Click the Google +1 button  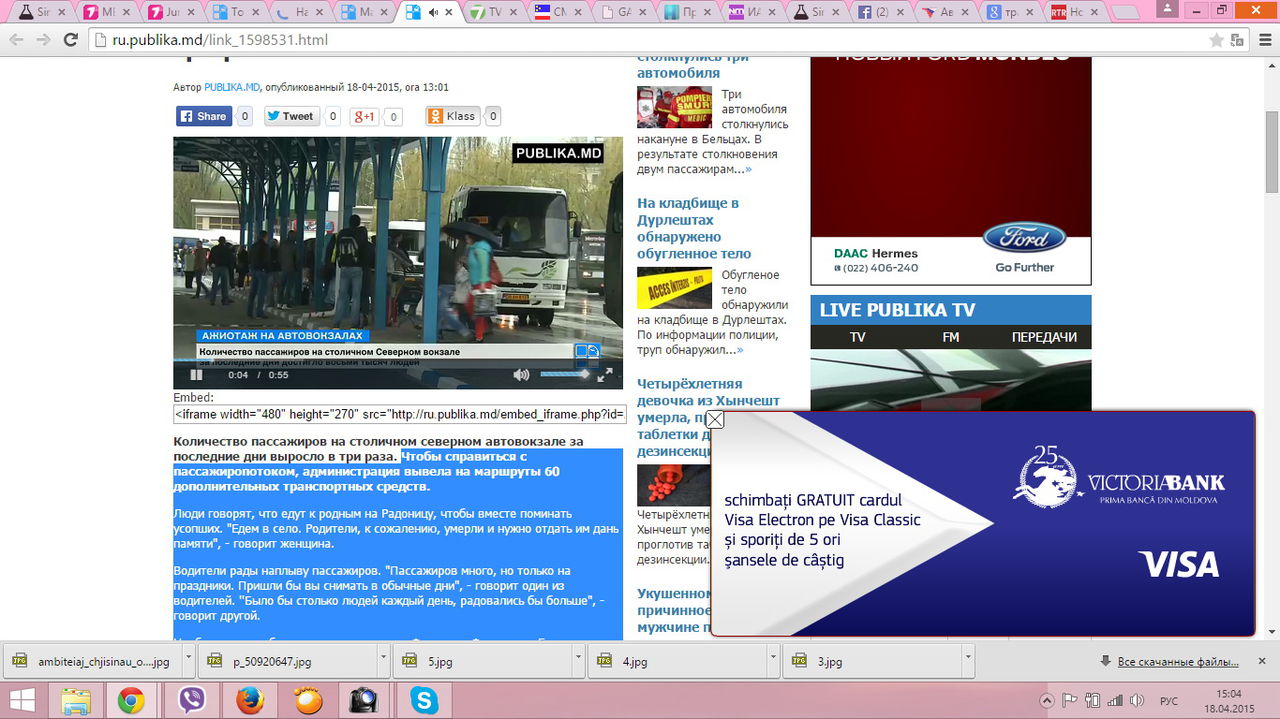point(363,116)
